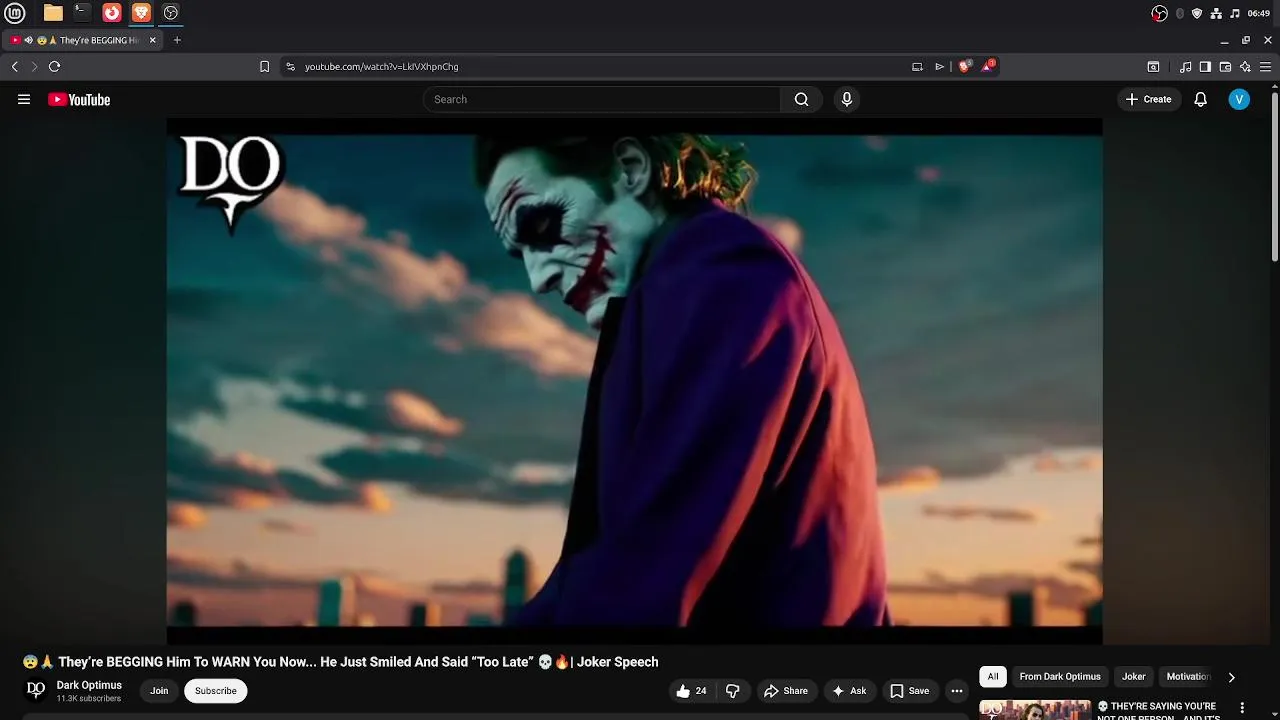Open Leo AI sparkle icon in toolbar
The height and width of the screenshot is (720, 1280).
pyautogui.click(x=1245, y=66)
